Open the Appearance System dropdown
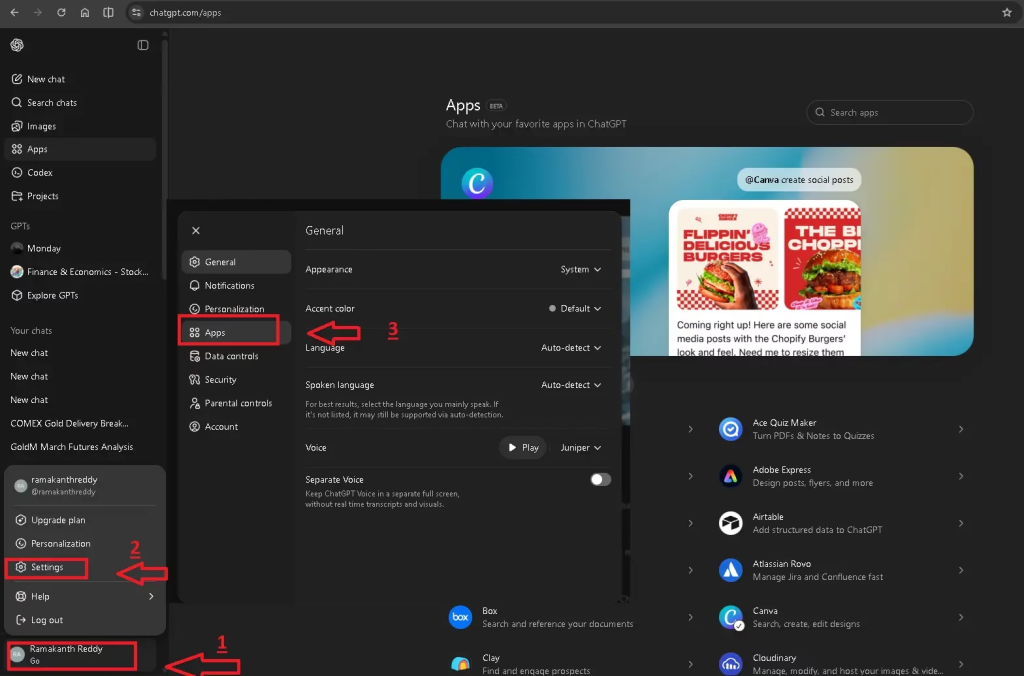This screenshot has height=676, width=1024. coord(581,269)
